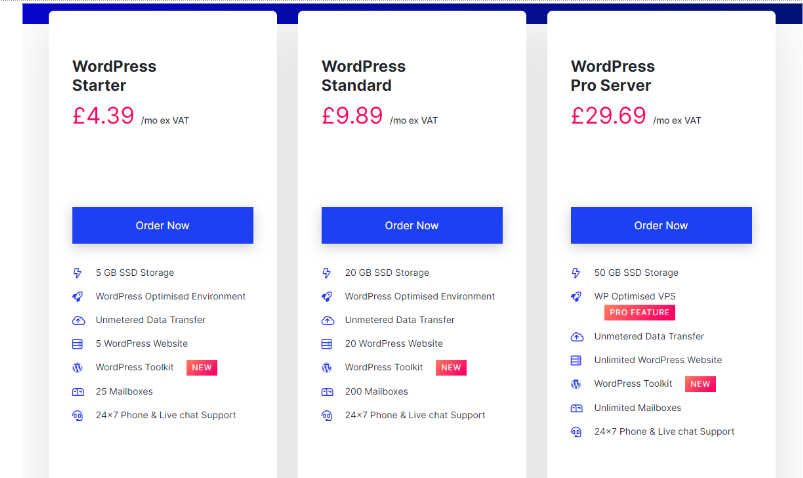Click Unlimited Mailboxes feature text

click(x=638, y=408)
